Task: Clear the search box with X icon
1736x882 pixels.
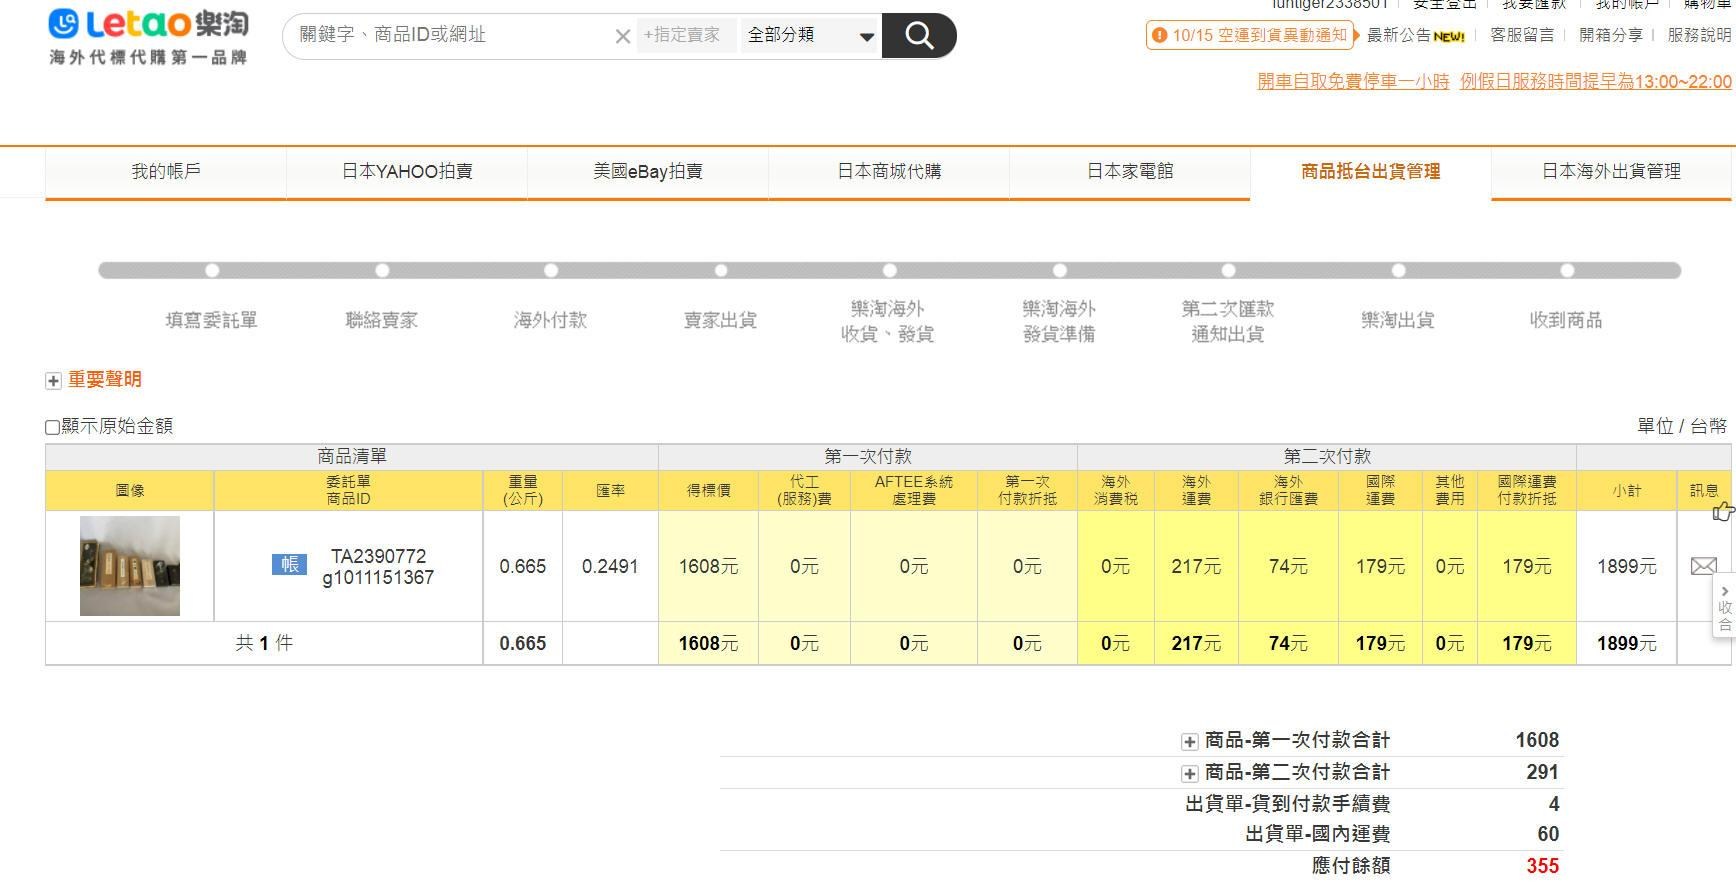Action: [x=622, y=37]
